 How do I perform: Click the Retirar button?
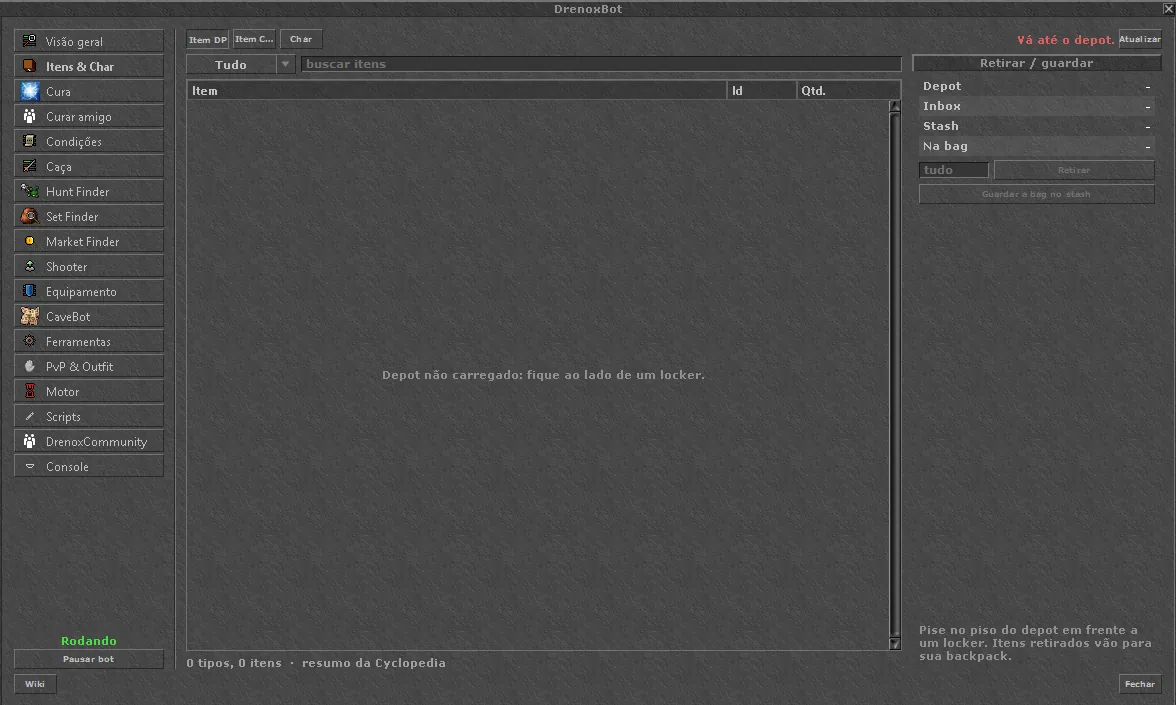coord(1074,170)
